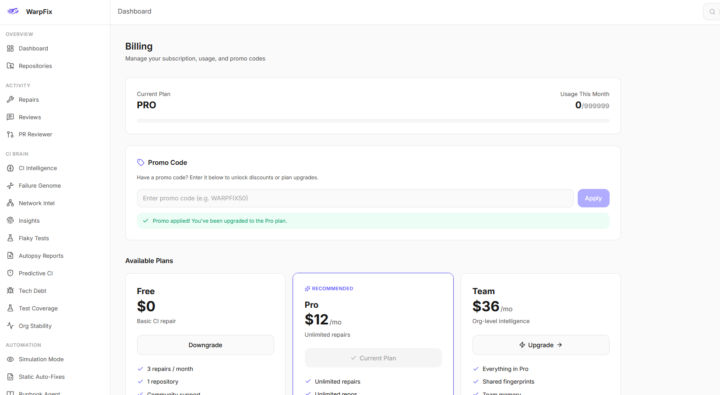Click the $36 Team plan price

pos(485,306)
